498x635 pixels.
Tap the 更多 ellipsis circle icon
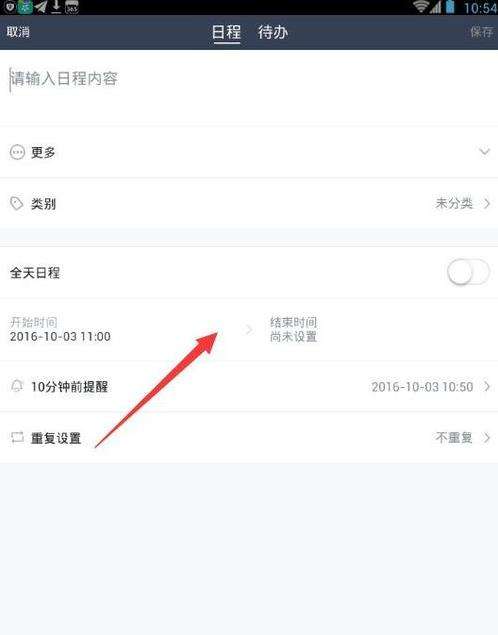(17, 152)
